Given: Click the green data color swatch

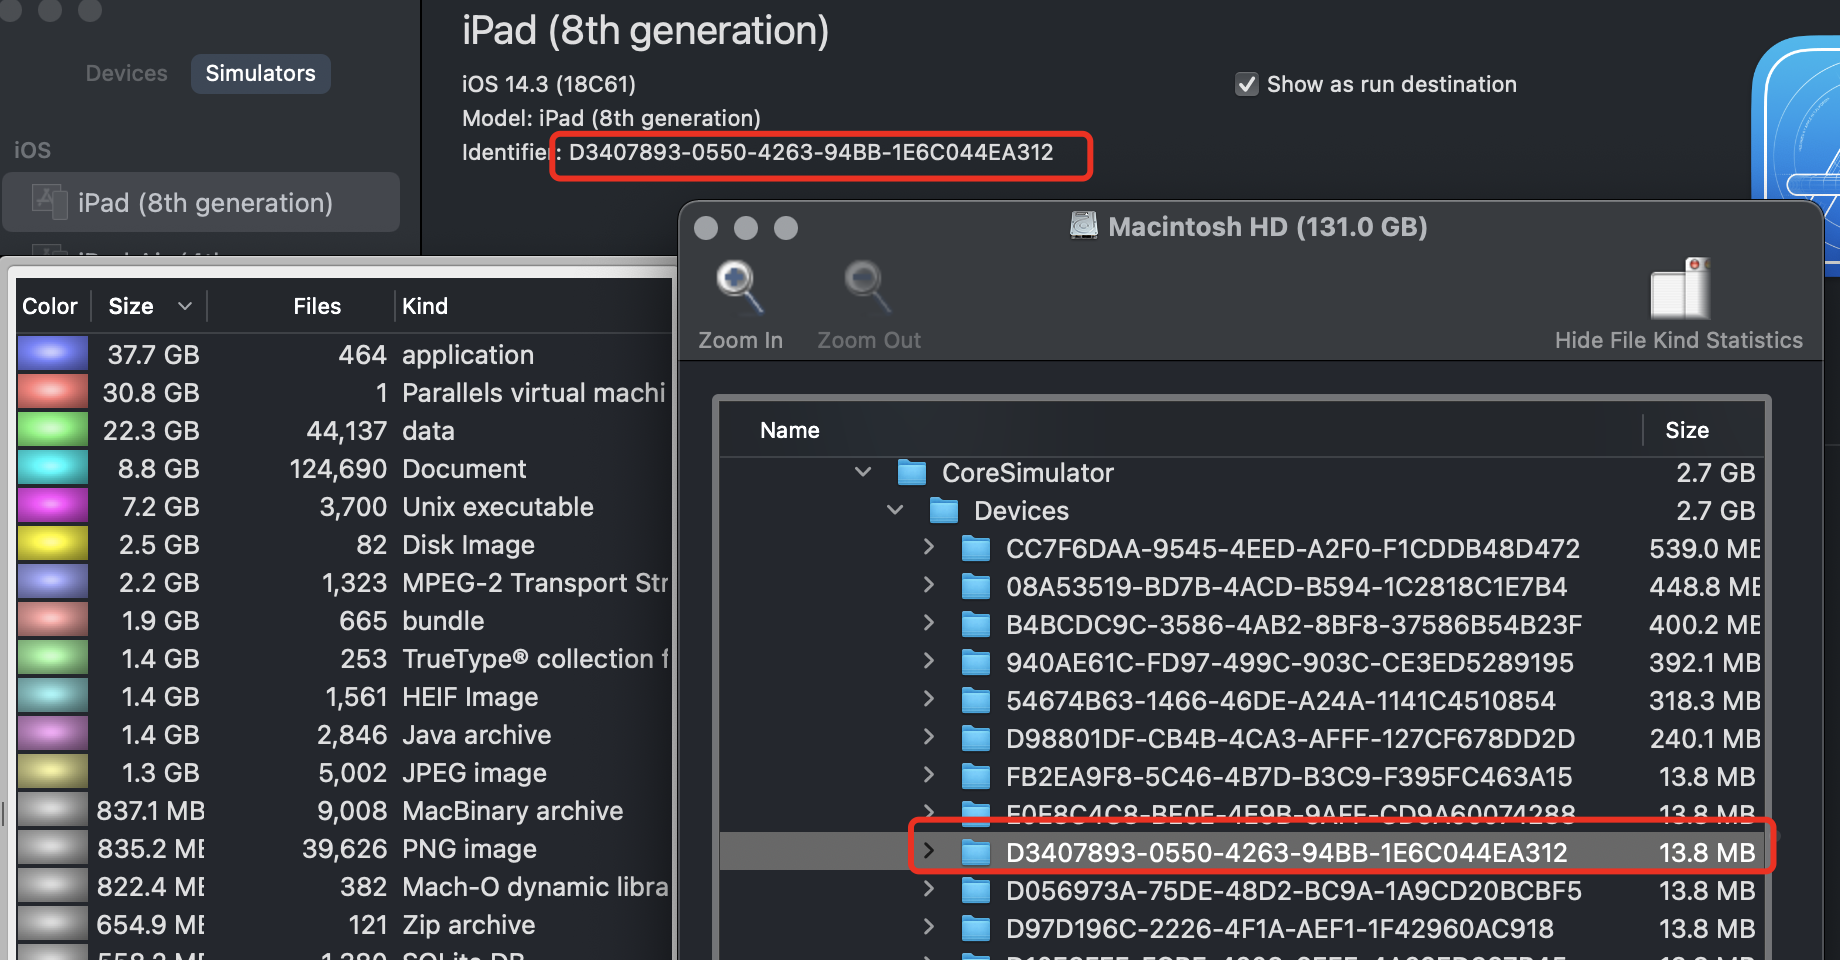Looking at the screenshot, I should 53,430.
